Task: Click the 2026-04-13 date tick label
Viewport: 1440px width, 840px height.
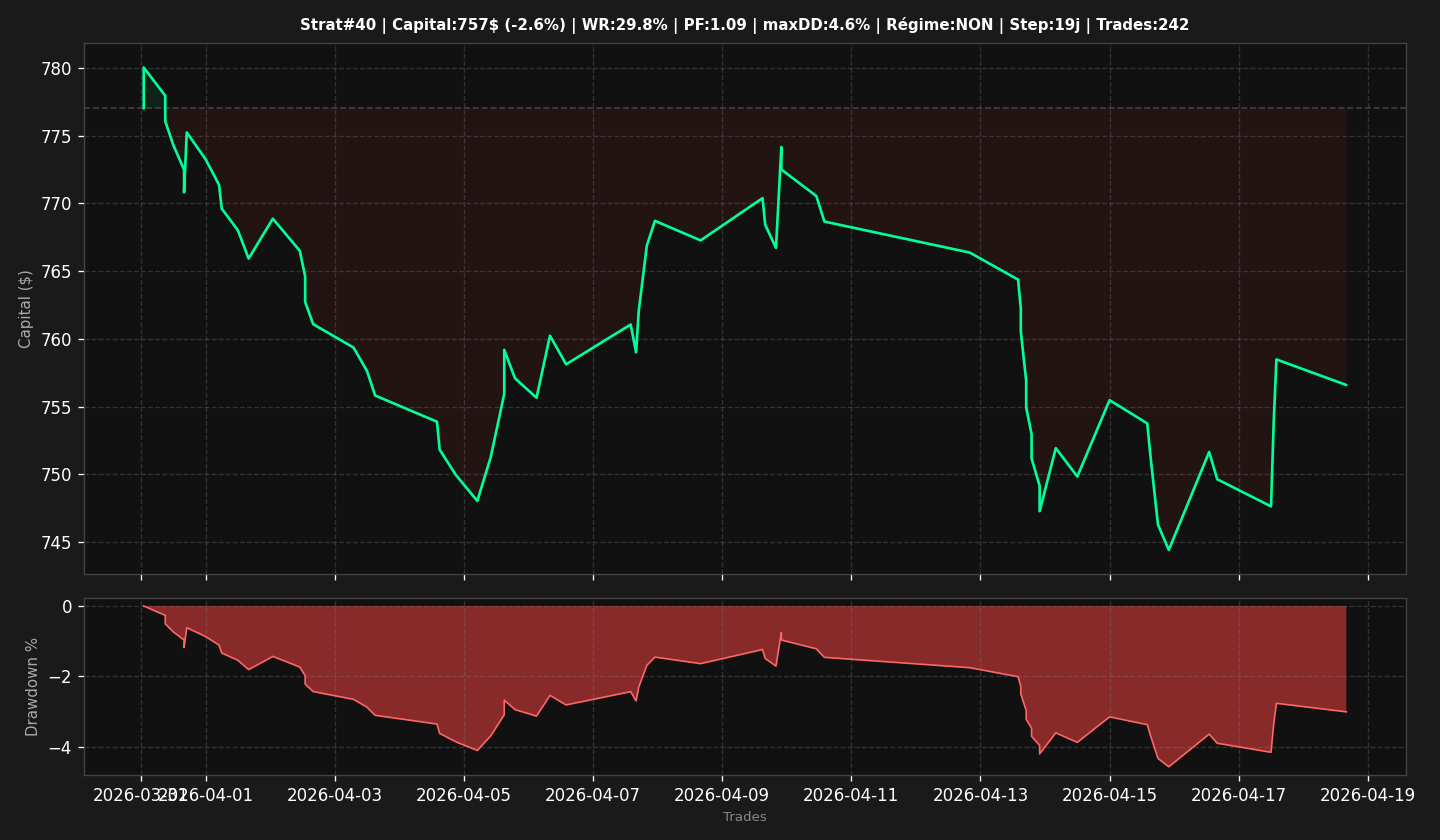Action: click(x=980, y=795)
